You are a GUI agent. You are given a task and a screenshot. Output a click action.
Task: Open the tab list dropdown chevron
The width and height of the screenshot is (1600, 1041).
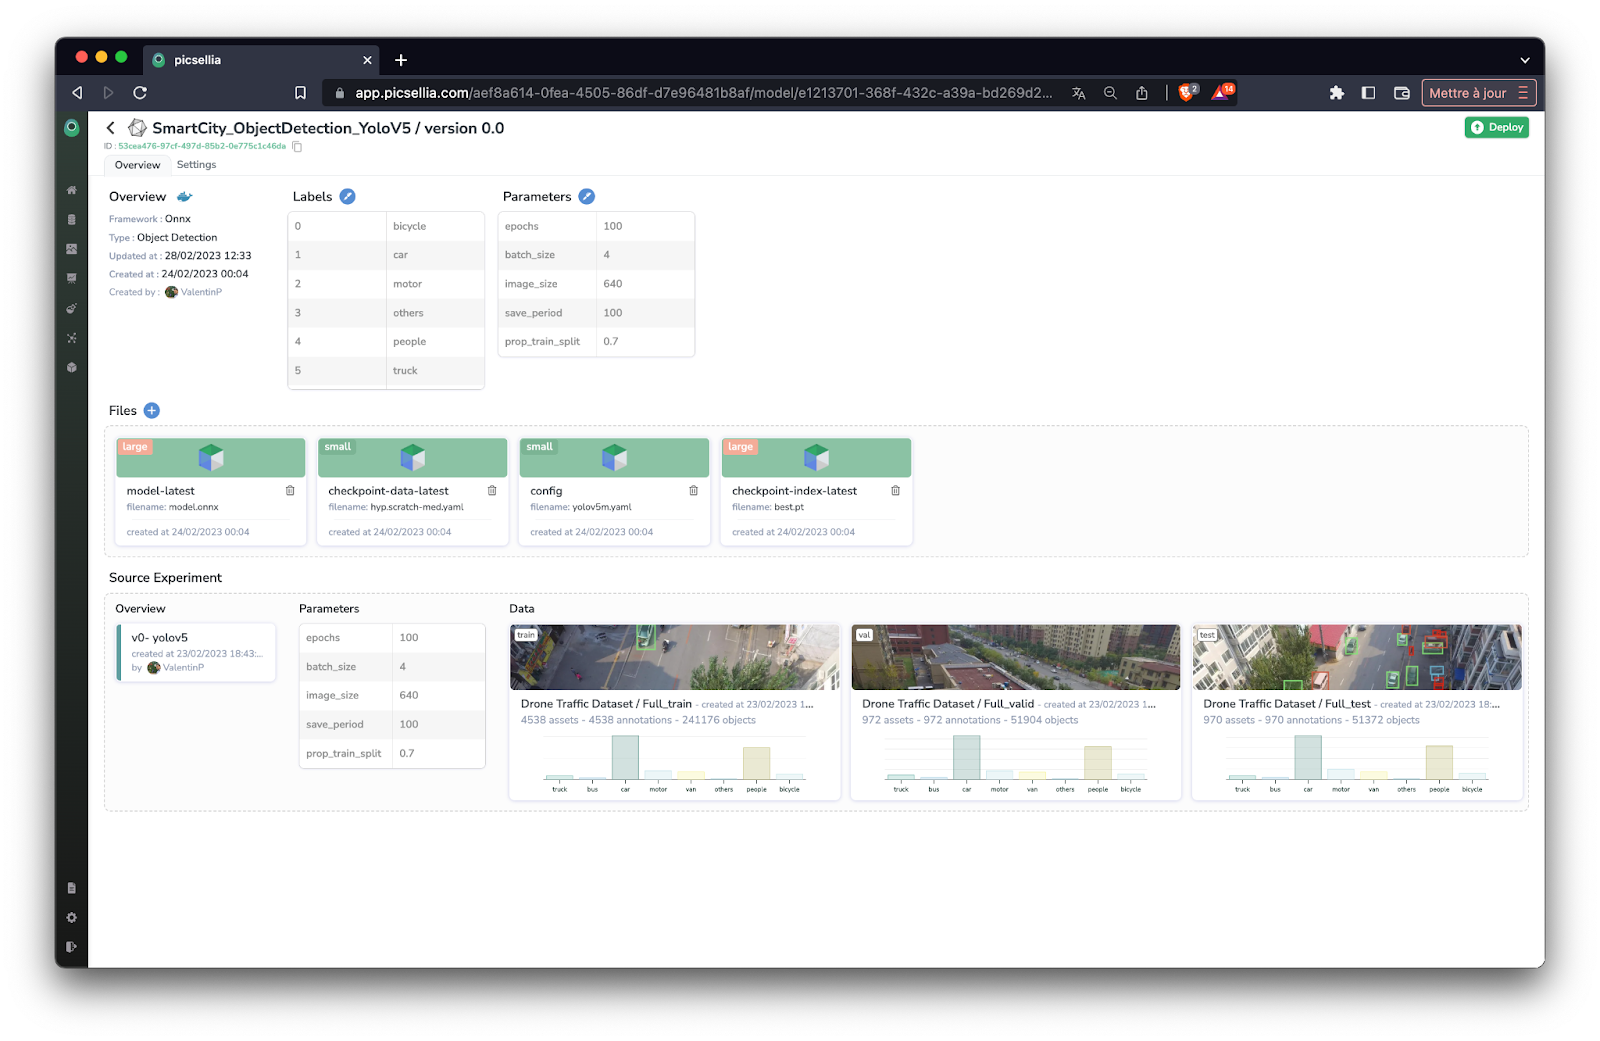1524,61
